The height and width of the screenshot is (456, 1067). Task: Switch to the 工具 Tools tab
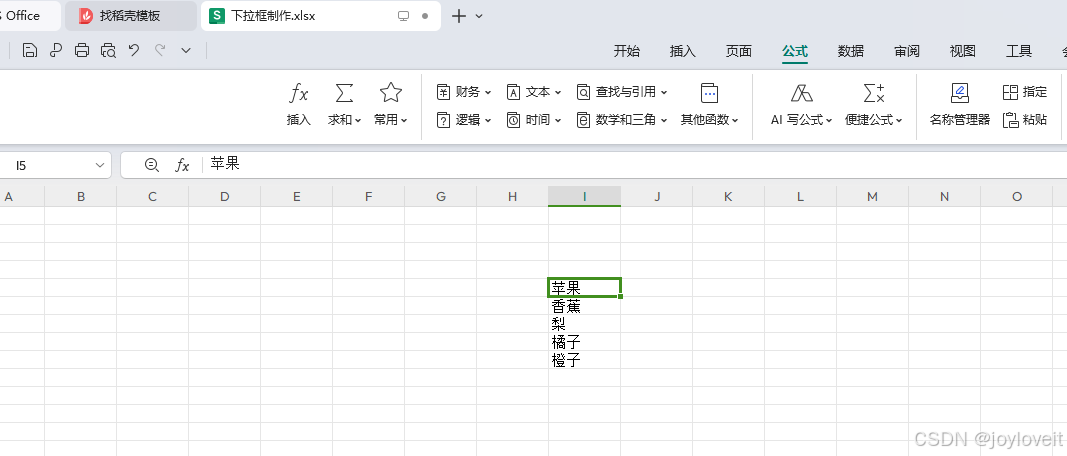[1019, 51]
